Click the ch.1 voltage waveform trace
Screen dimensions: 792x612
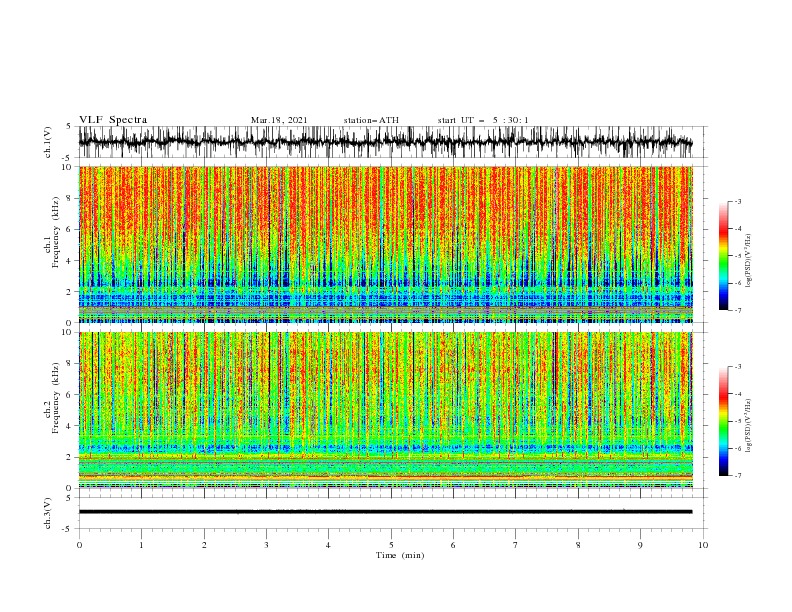pyautogui.click(x=385, y=142)
